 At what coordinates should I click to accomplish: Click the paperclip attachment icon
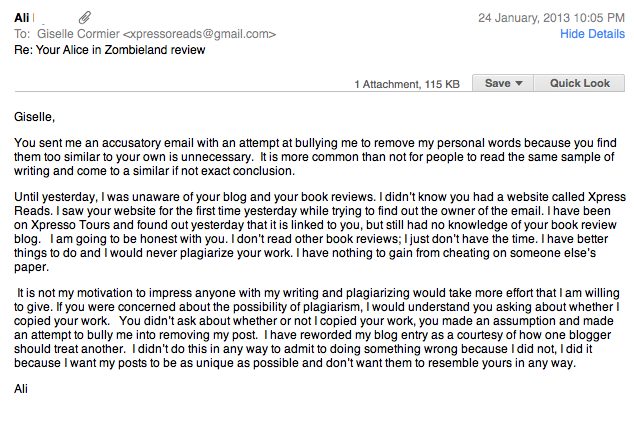(x=85, y=17)
